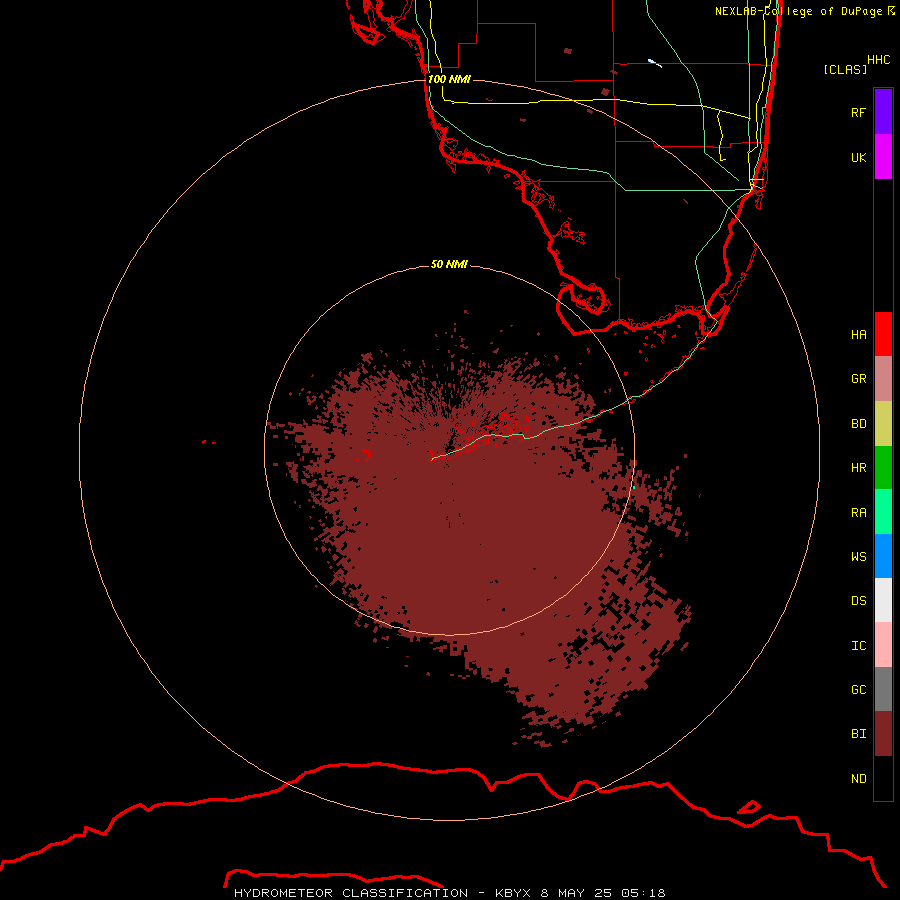Click the HA legend label
The width and height of the screenshot is (900, 900).
point(859,335)
